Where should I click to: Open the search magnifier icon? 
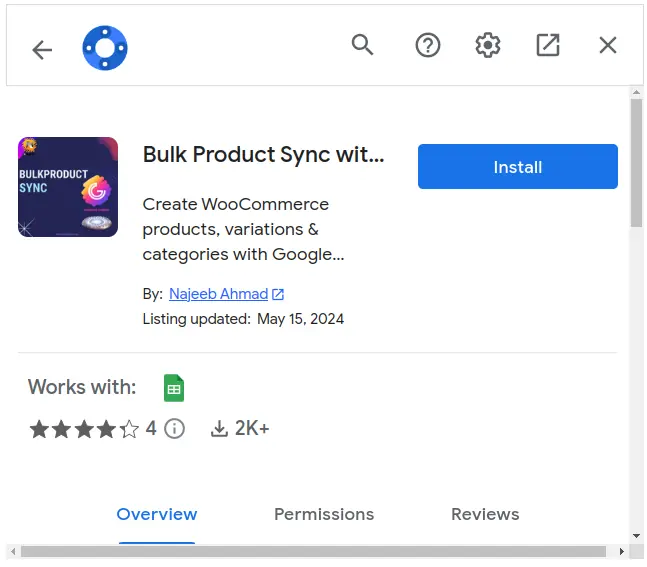(x=362, y=45)
